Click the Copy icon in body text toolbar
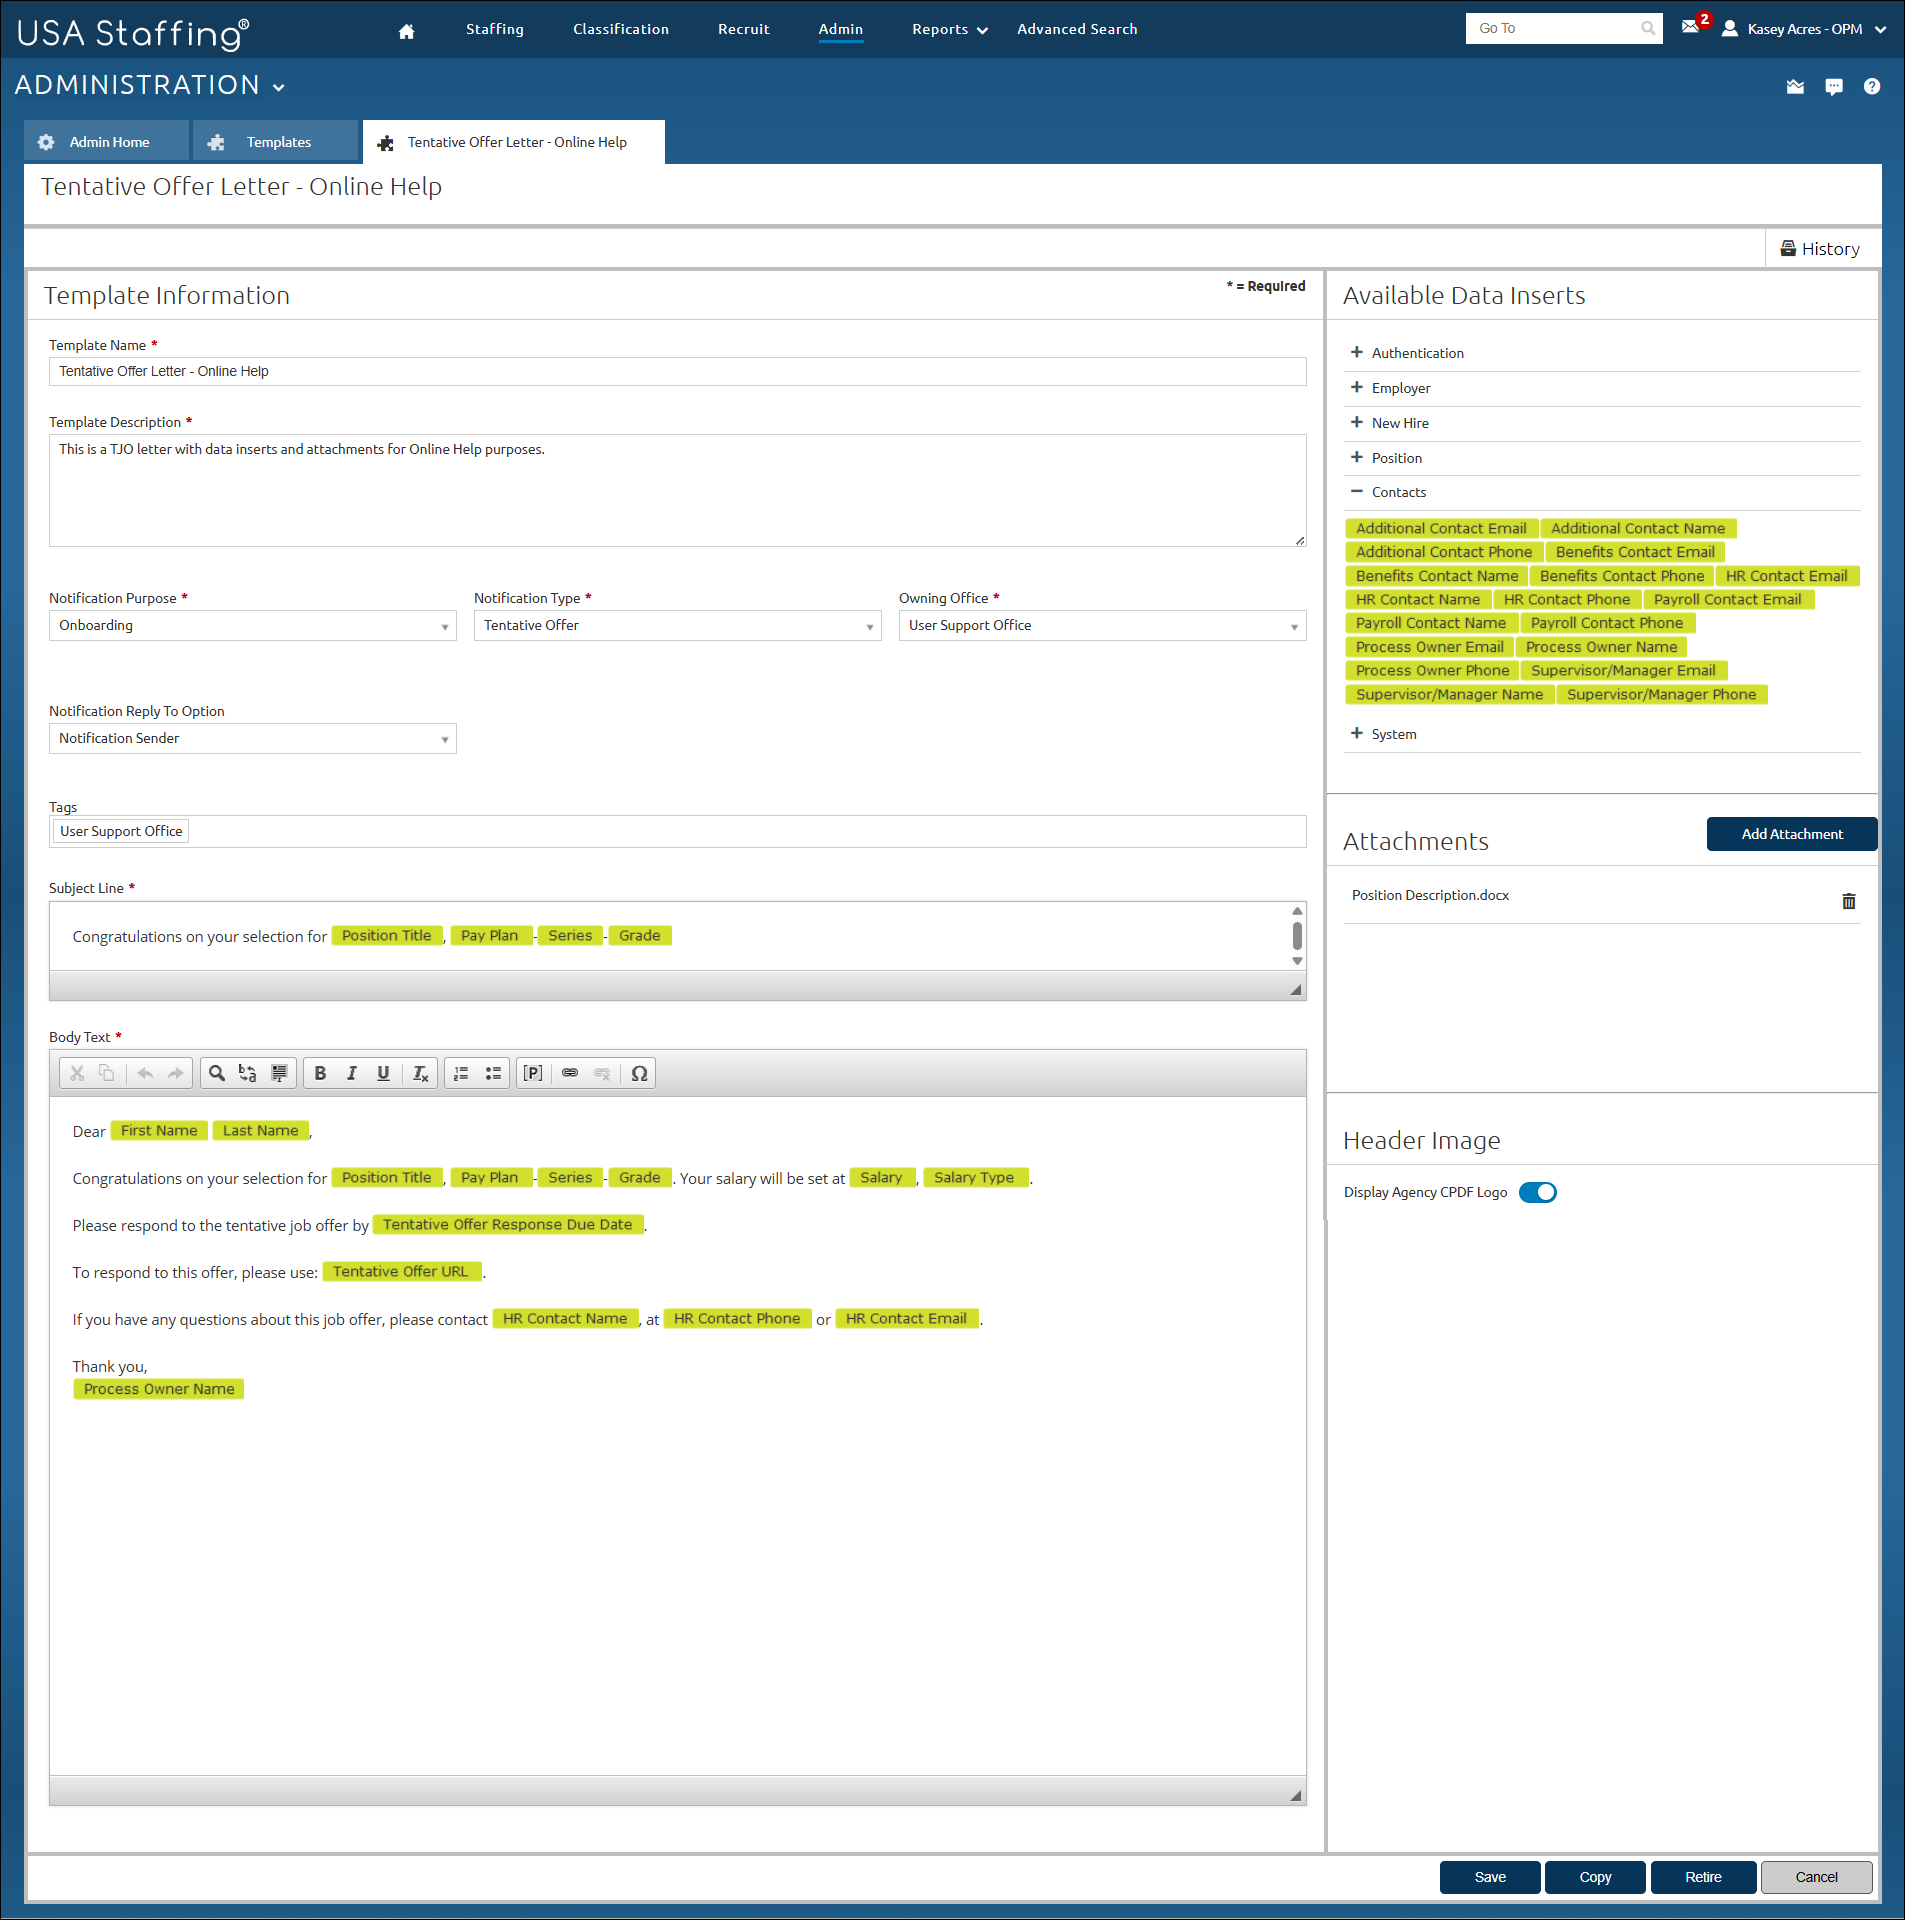1905x1920 pixels. tap(107, 1073)
